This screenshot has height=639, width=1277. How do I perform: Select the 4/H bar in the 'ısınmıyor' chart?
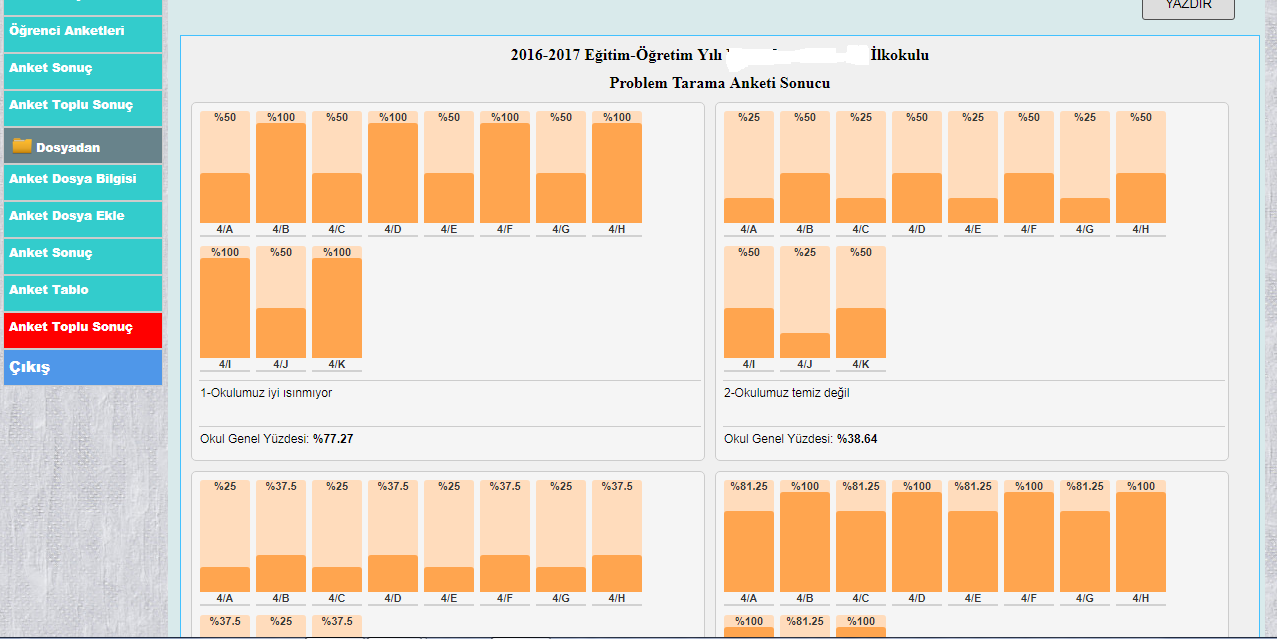pos(617,172)
